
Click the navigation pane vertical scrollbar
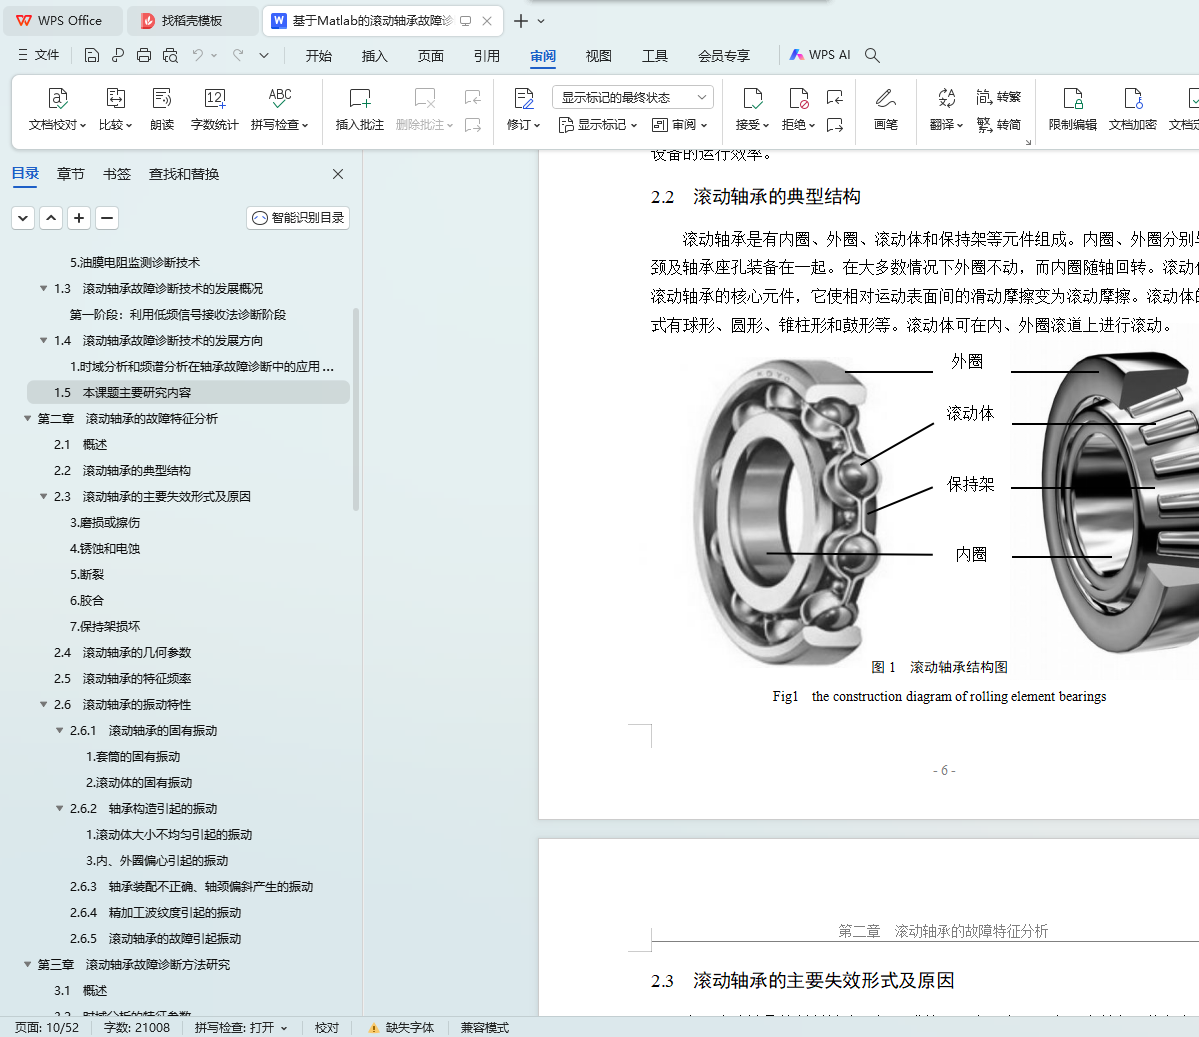pos(356,409)
